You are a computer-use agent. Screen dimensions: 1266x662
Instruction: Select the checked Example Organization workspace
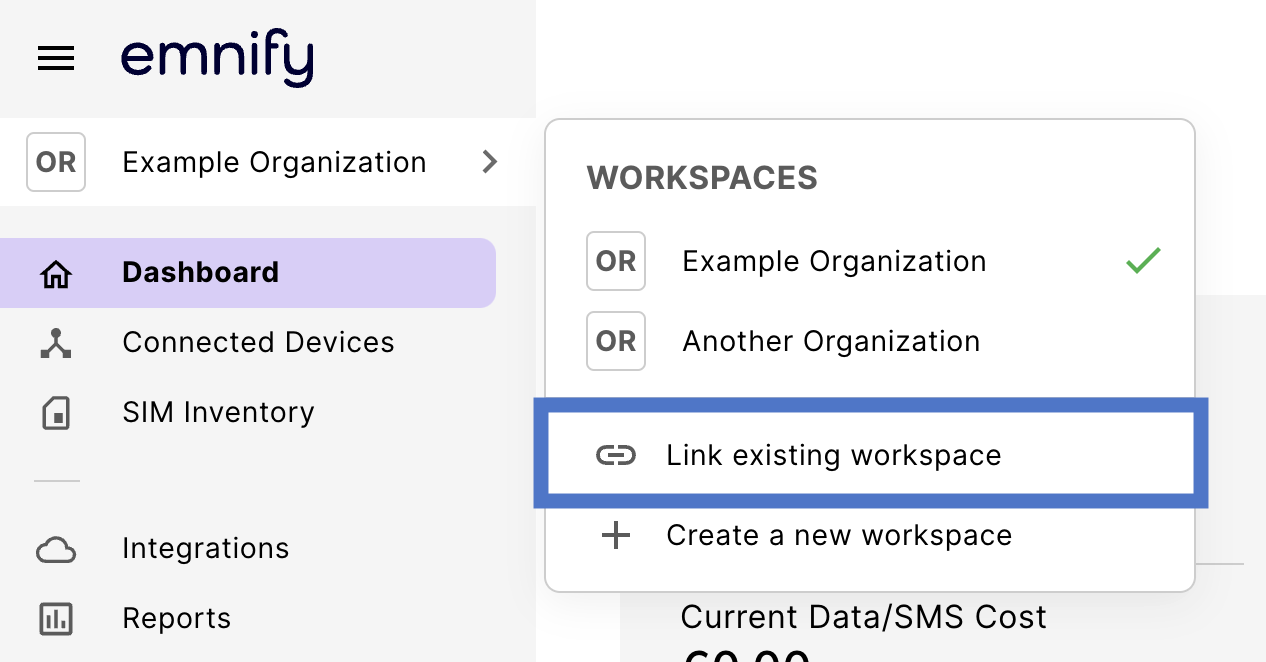point(834,262)
